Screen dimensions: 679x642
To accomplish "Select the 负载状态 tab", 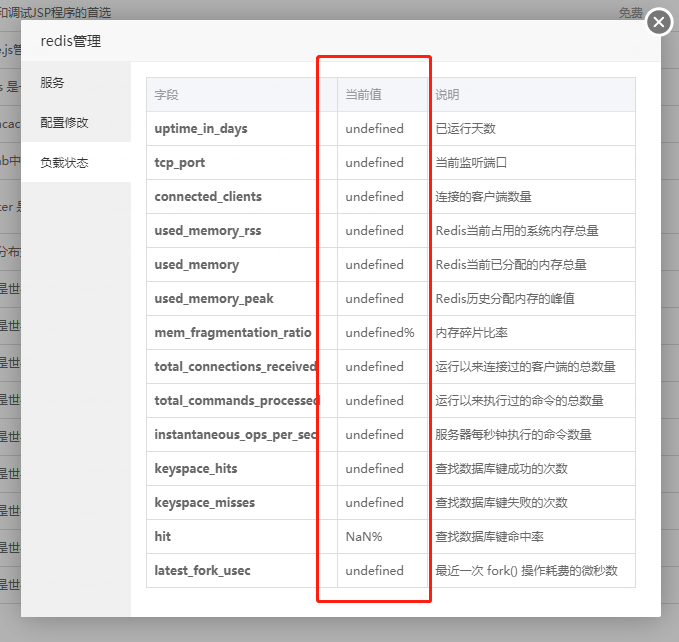I will 76,162.
